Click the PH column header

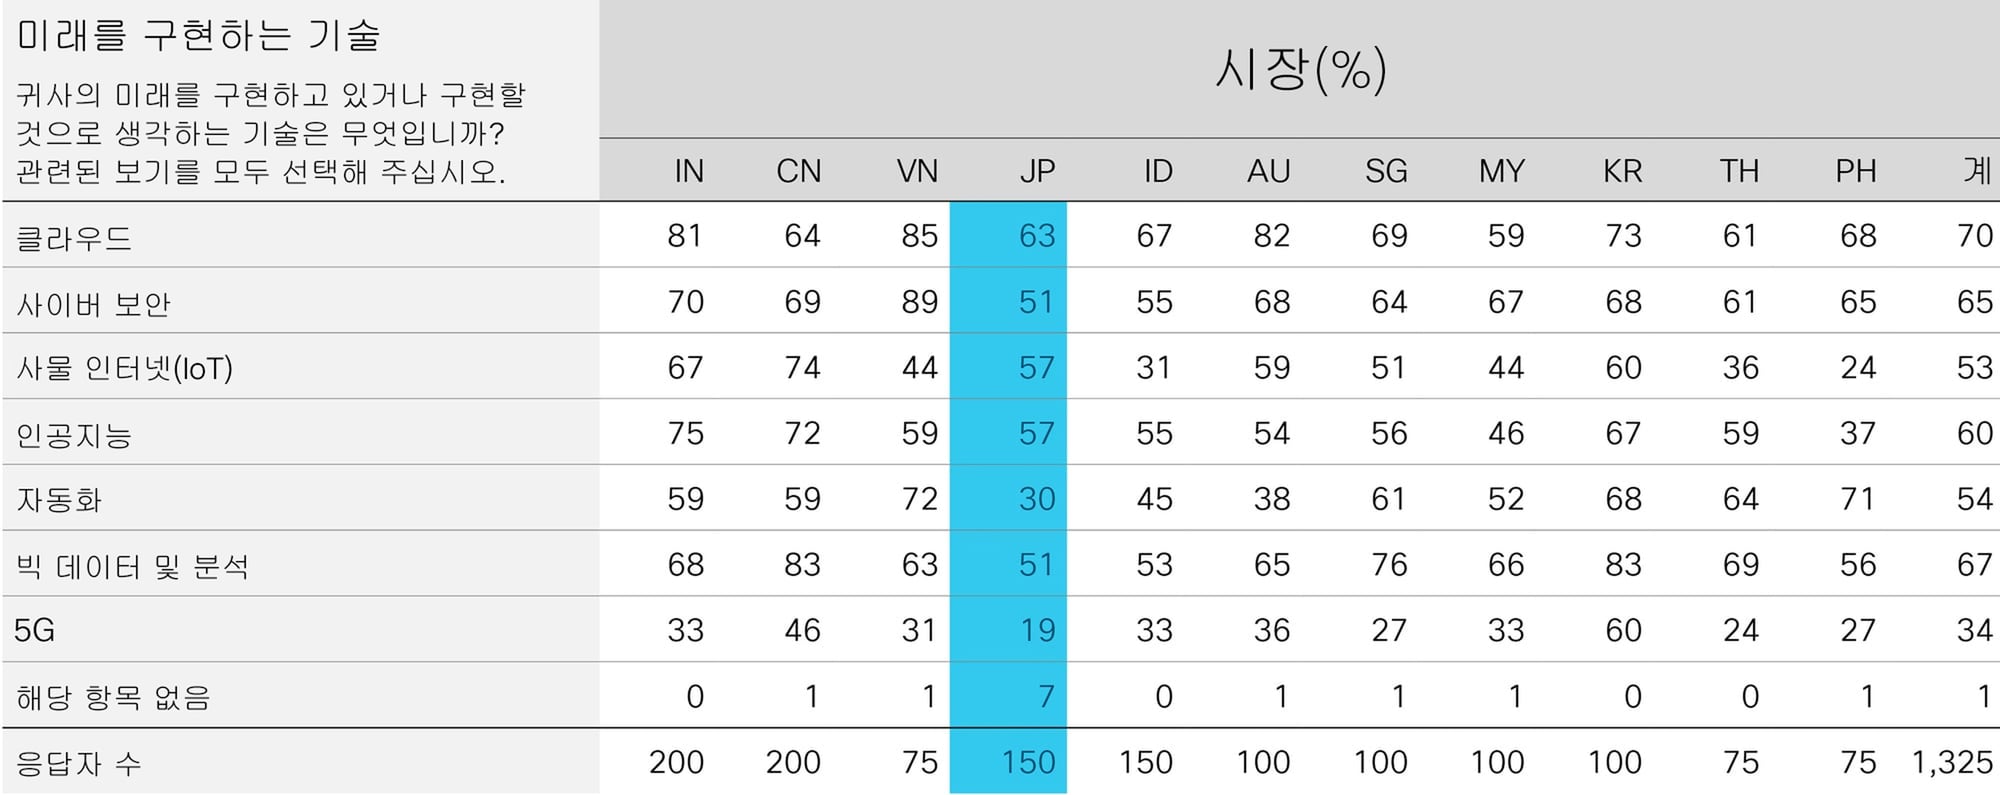click(1856, 171)
